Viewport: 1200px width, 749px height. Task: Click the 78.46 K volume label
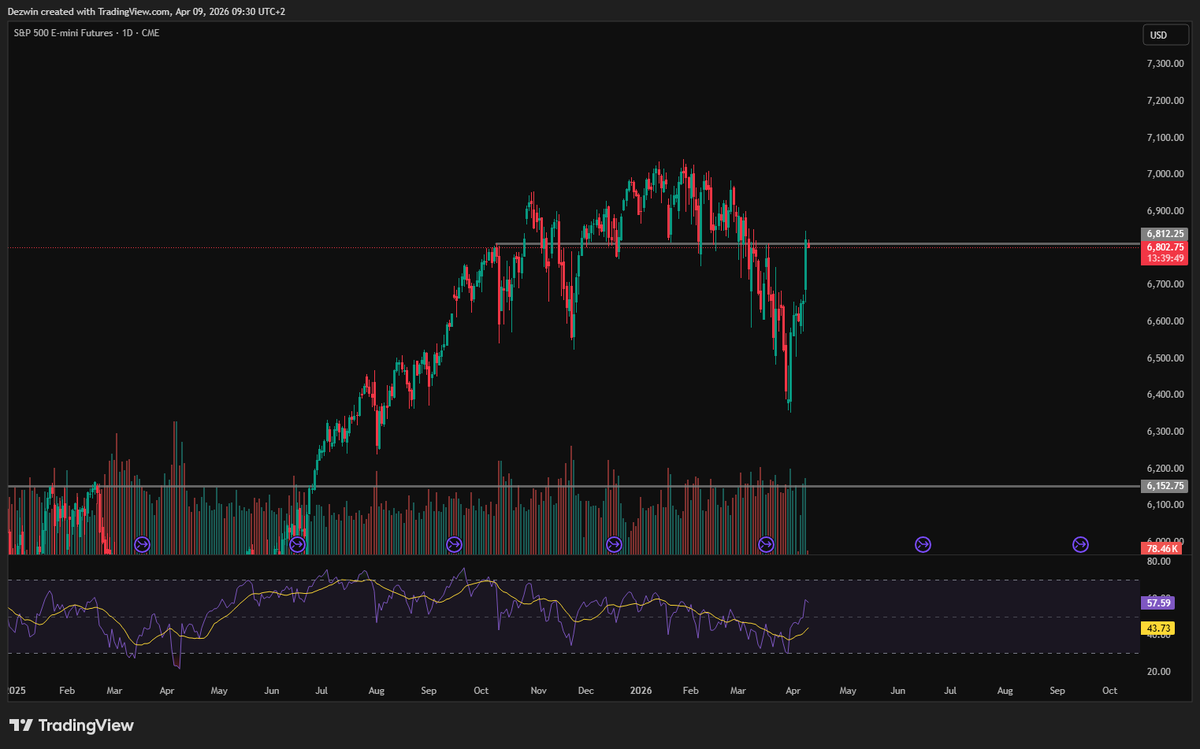click(x=1162, y=548)
